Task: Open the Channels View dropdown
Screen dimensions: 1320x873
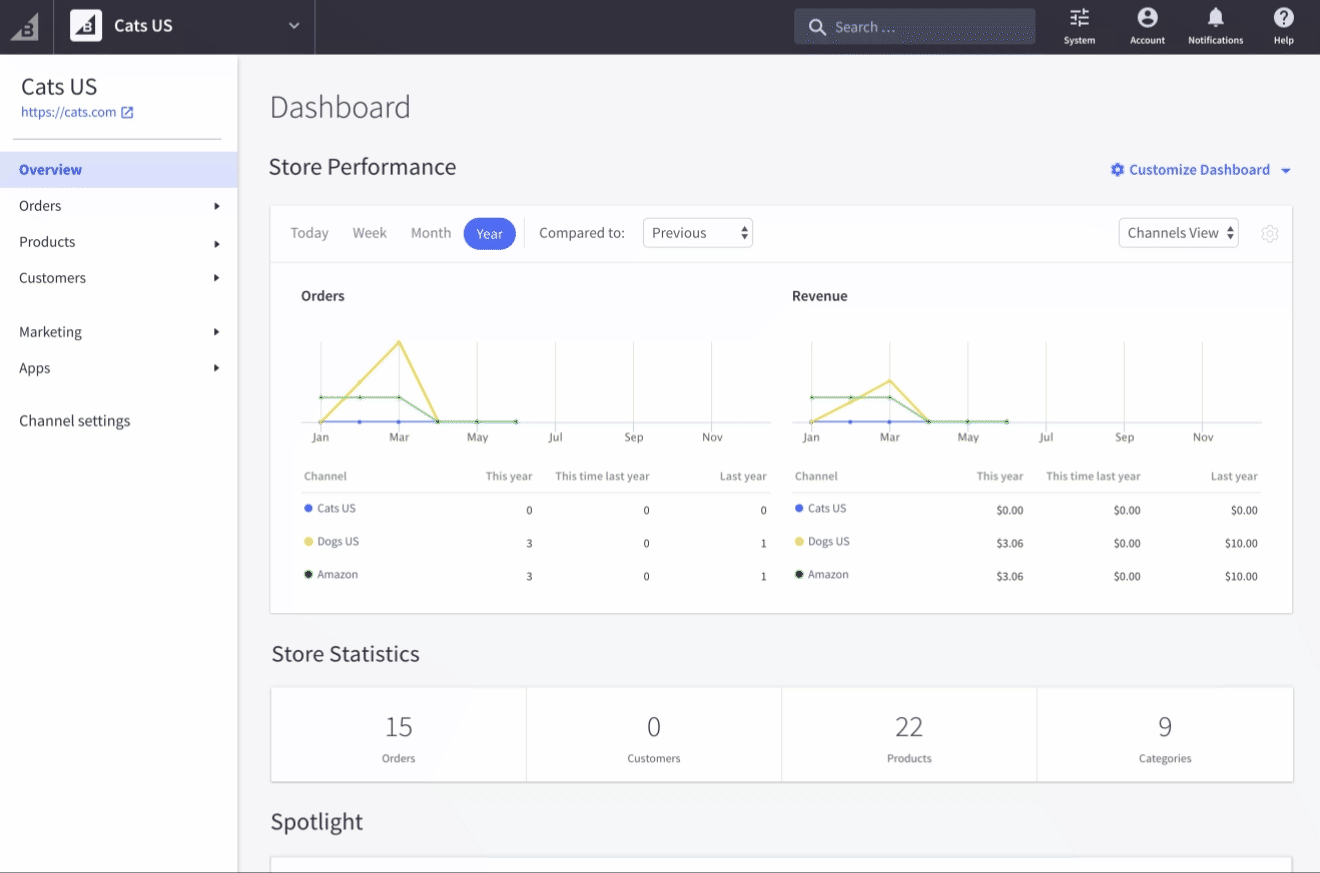Action: point(1178,233)
